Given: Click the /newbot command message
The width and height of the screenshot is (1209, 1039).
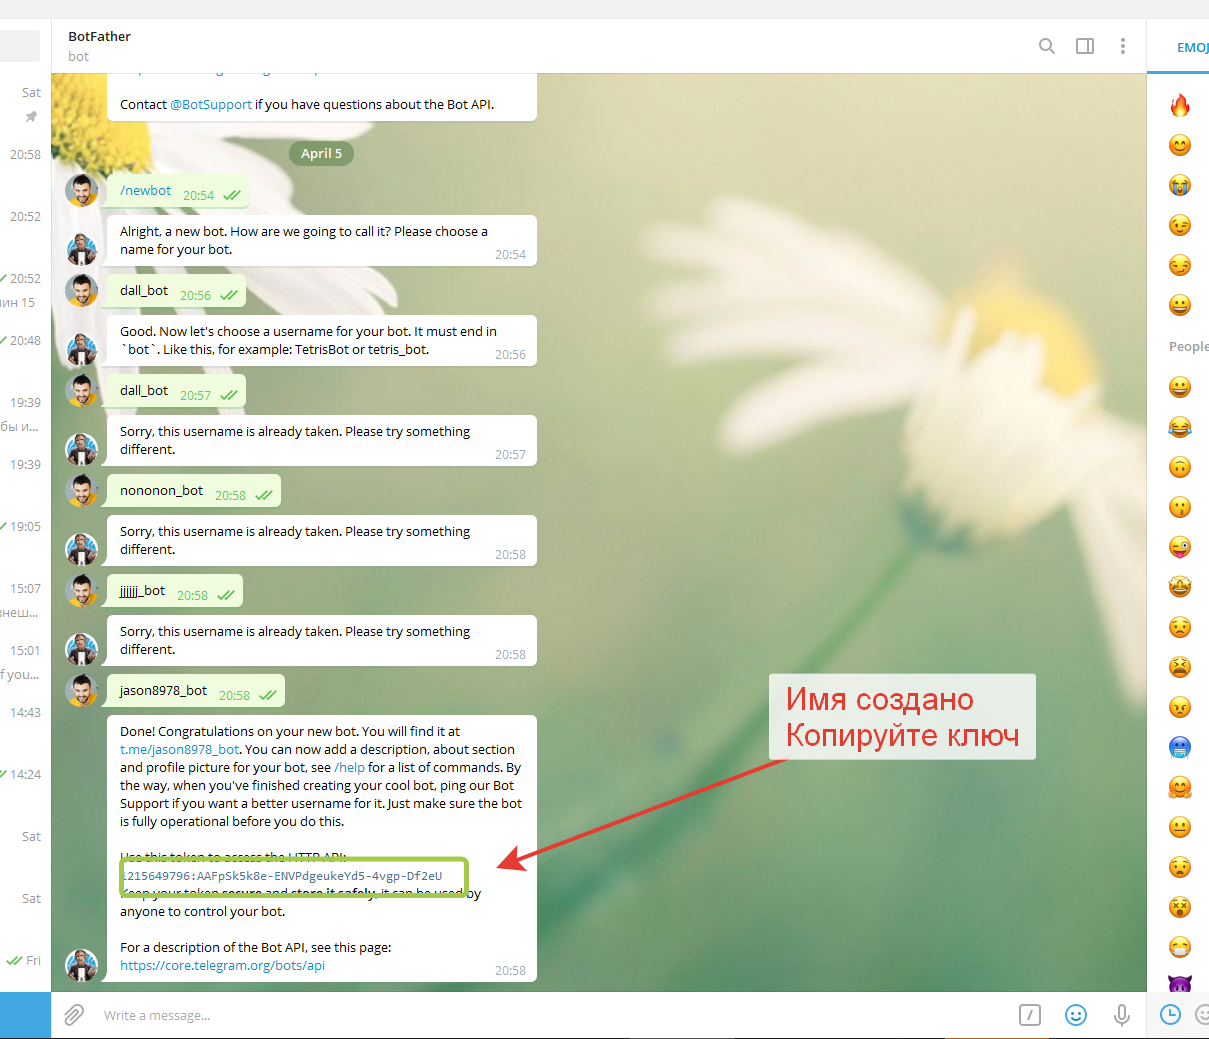Looking at the screenshot, I should 146,191.
